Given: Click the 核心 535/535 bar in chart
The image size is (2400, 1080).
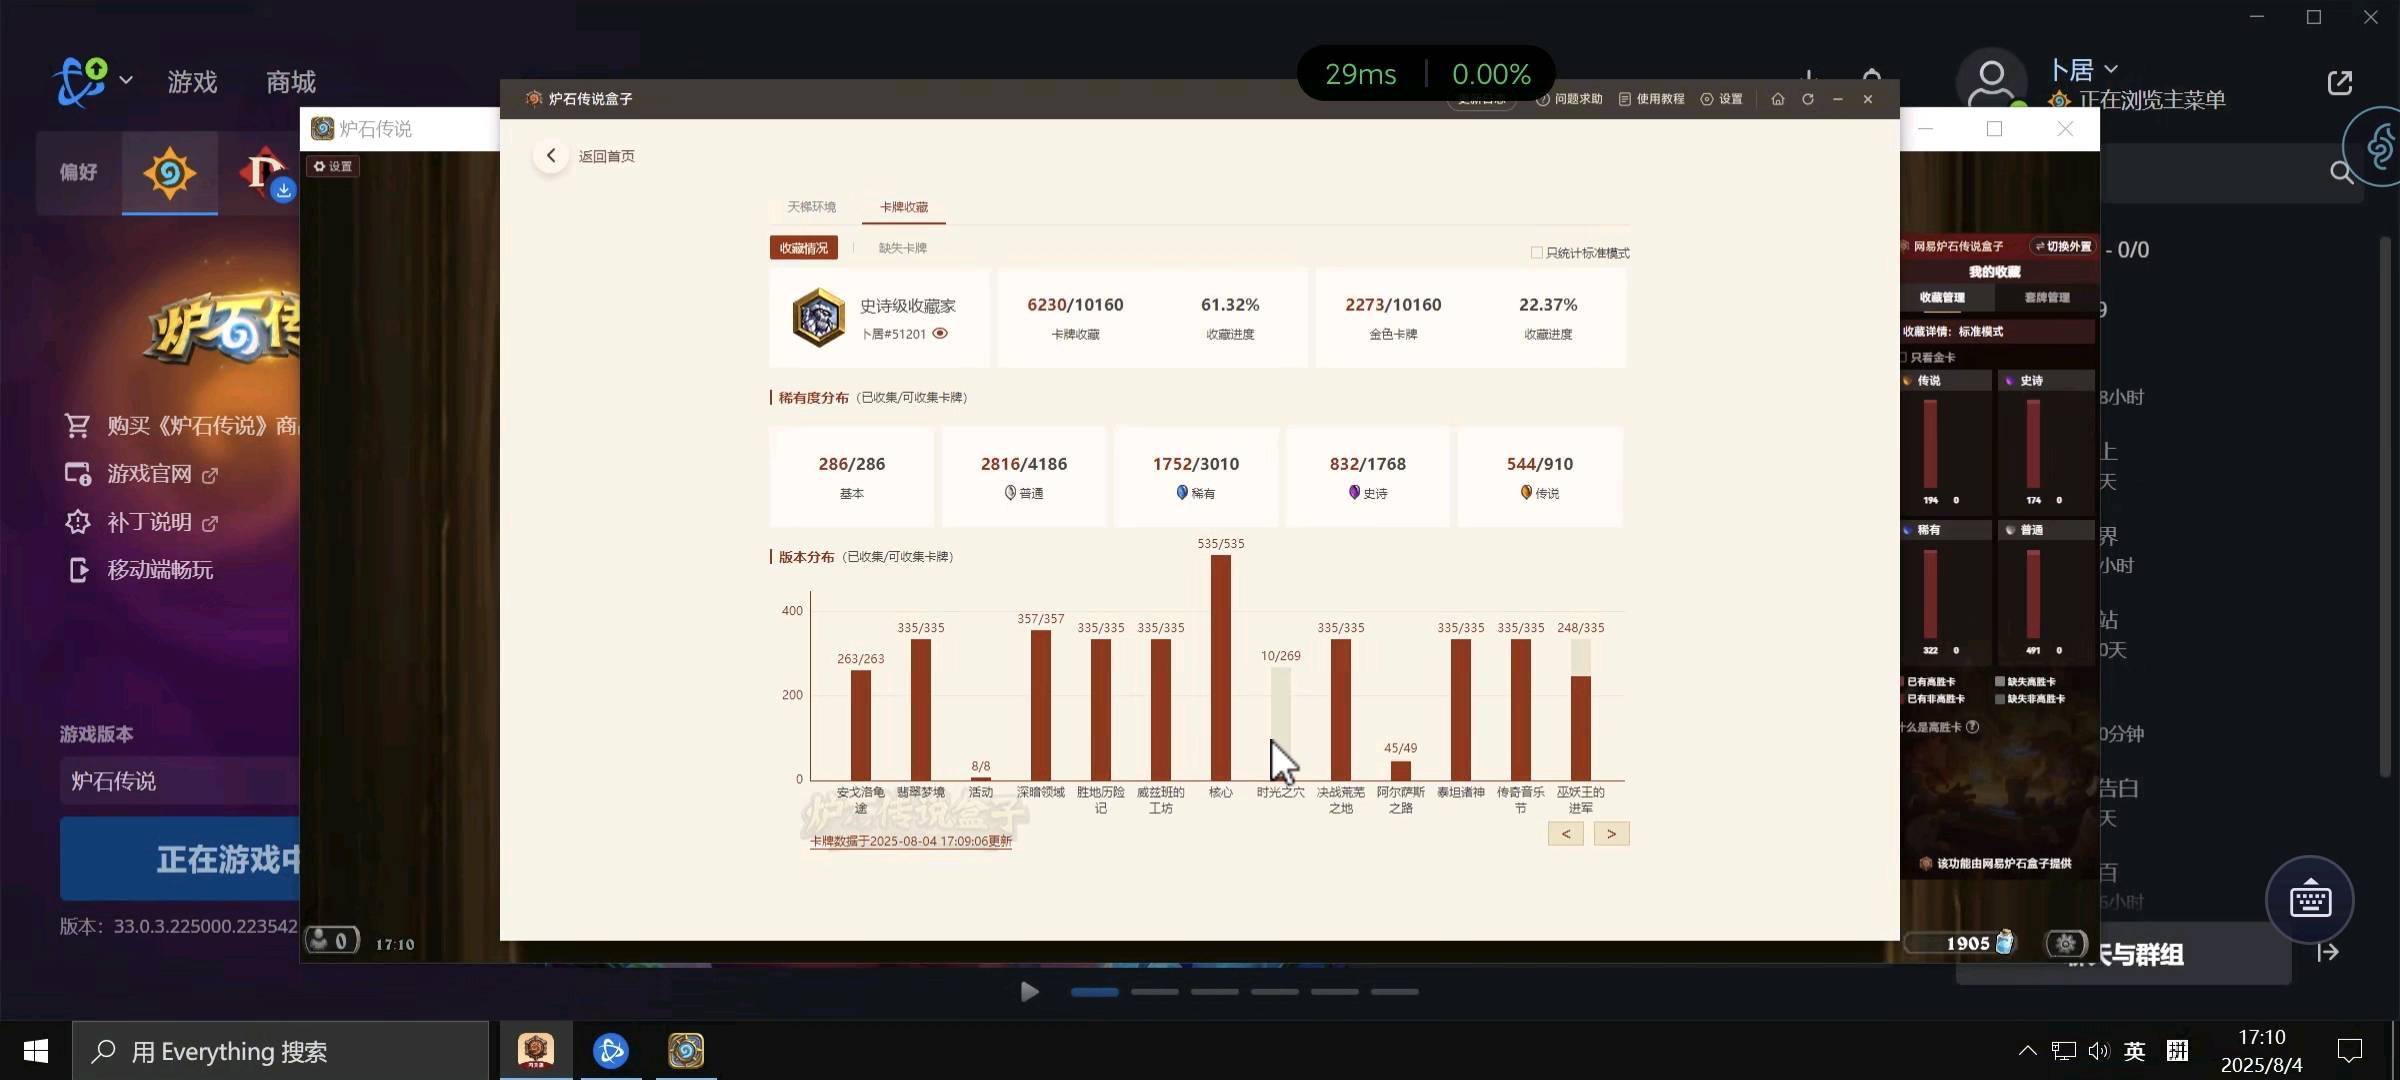Looking at the screenshot, I should [x=1221, y=667].
